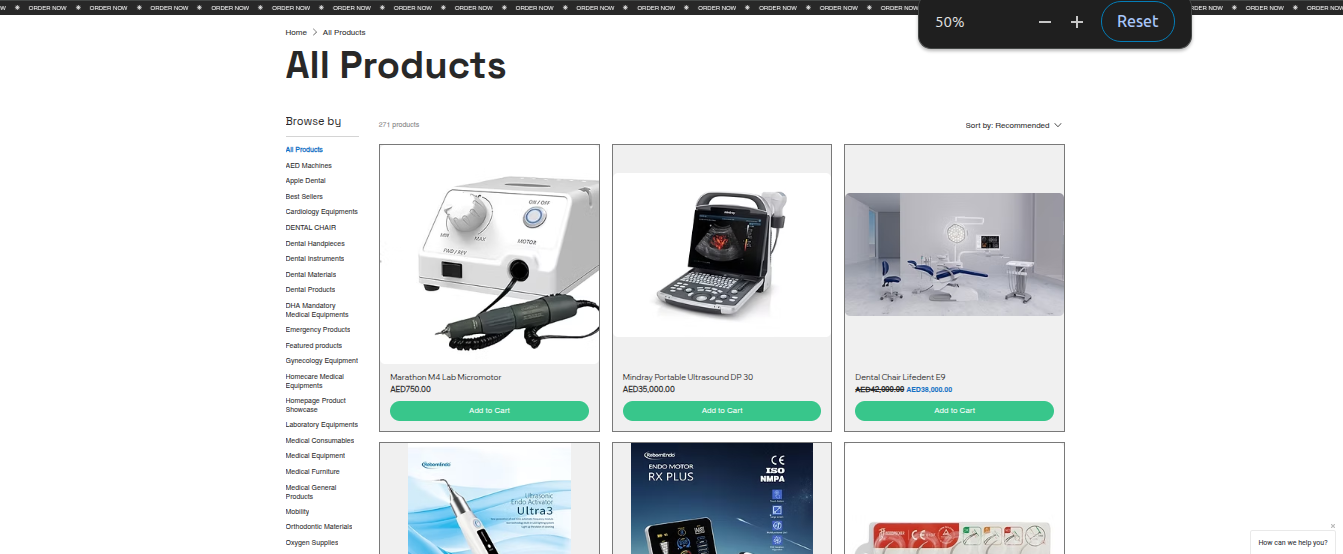
Task: Close the 'How can we help you?' chat
Action: tap(1332, 526)
